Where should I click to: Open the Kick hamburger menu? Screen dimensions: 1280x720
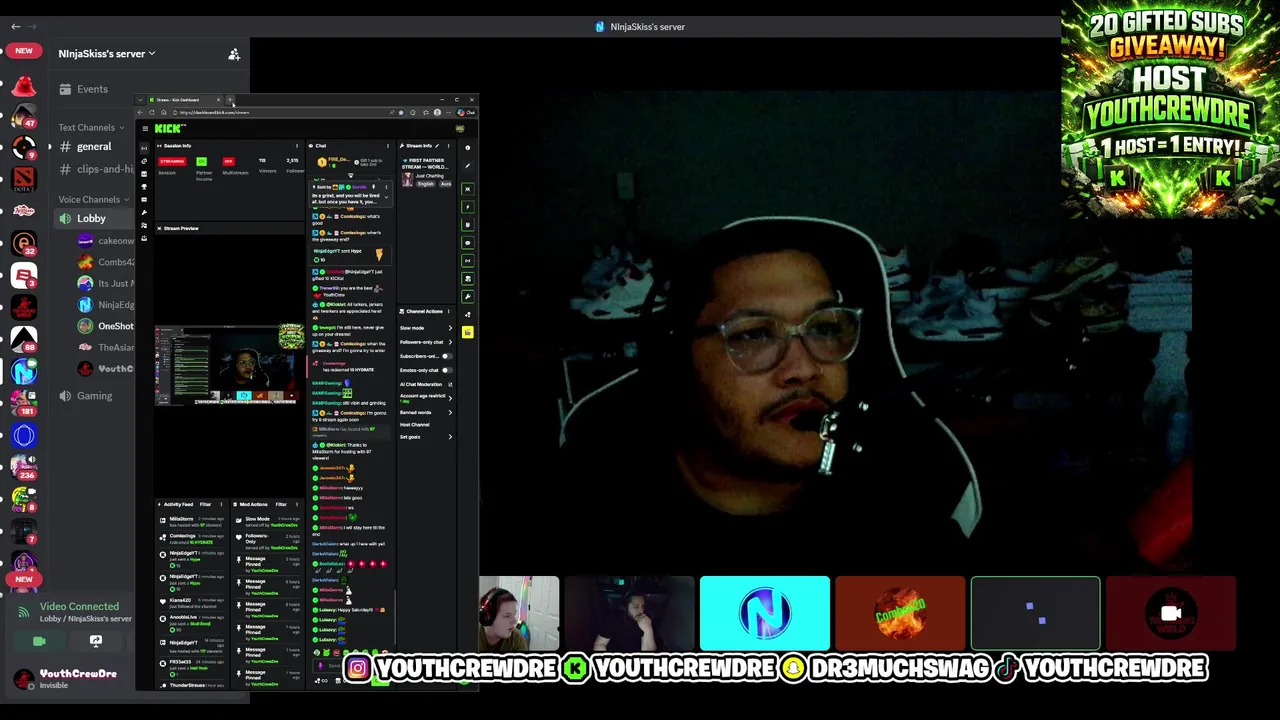145,128
